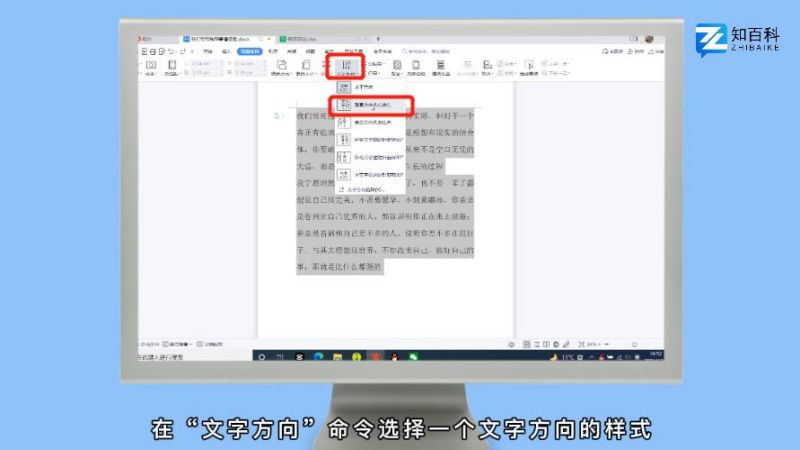The width and height of the screenshot is (800, 450).
Task: Expand the zoom percentage dropdown in status bar
Action: [594, 343]
